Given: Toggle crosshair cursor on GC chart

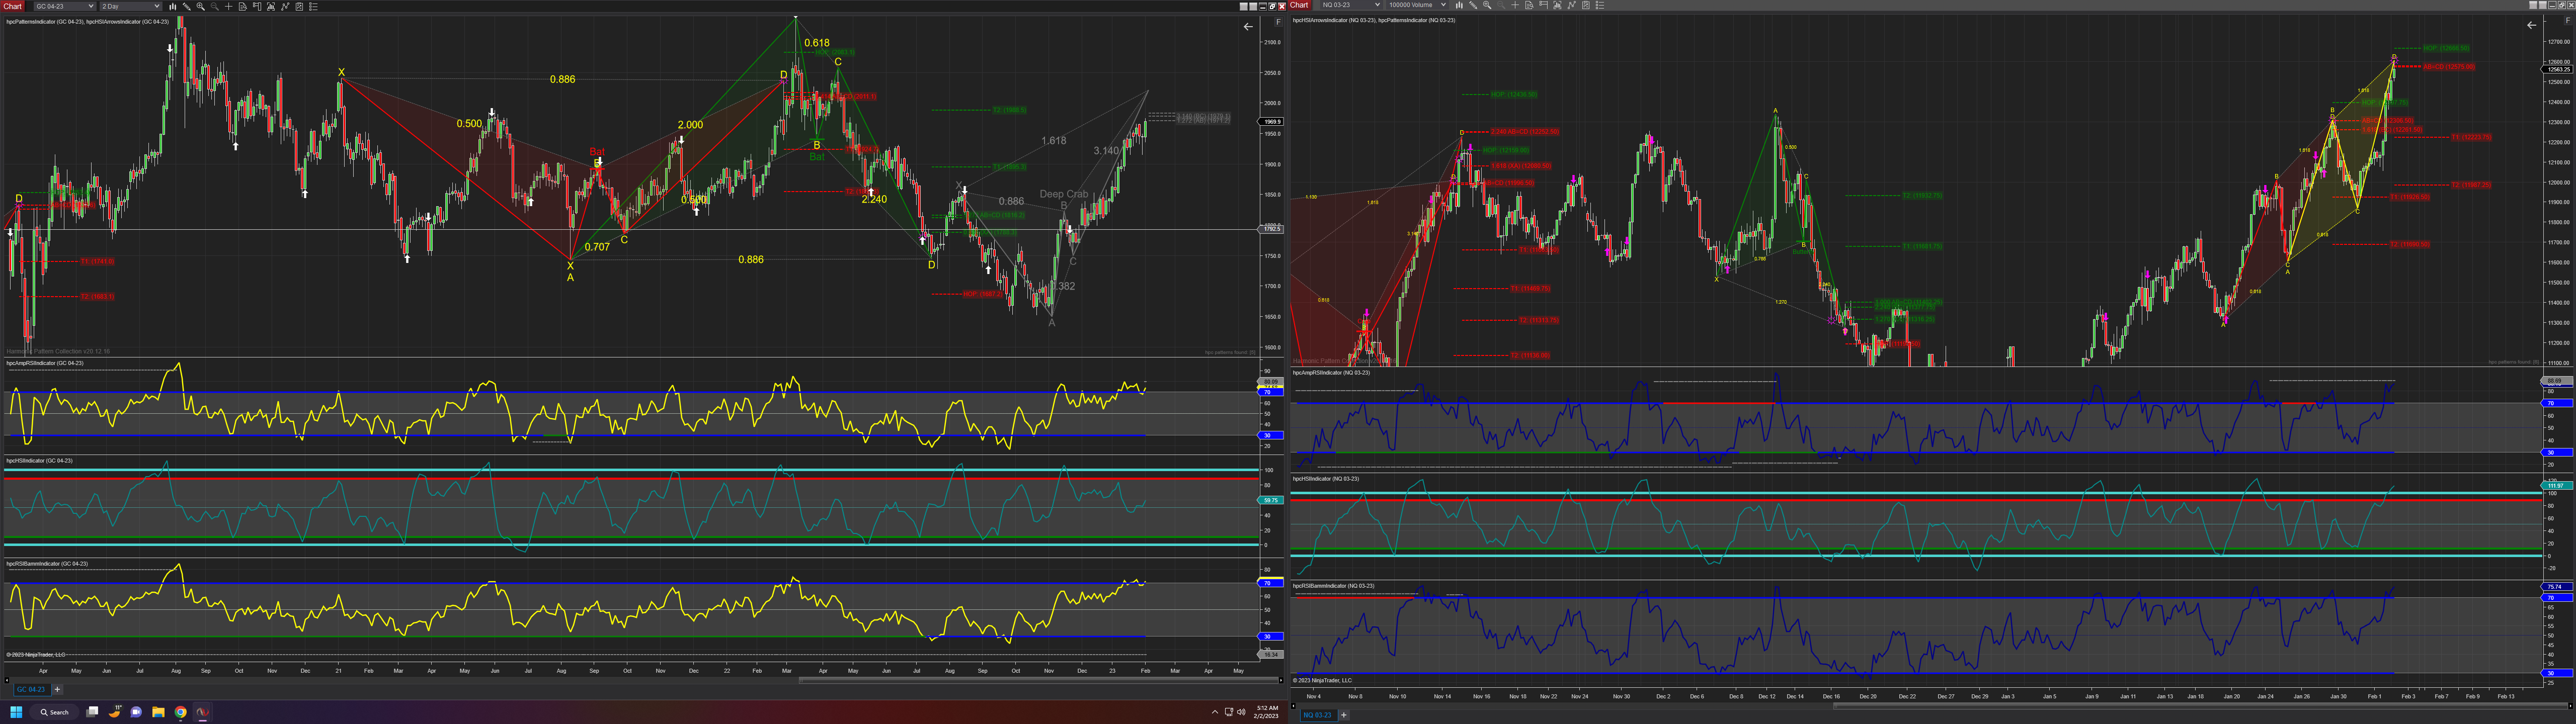Looking at the screenshot, I should (229, 6).
